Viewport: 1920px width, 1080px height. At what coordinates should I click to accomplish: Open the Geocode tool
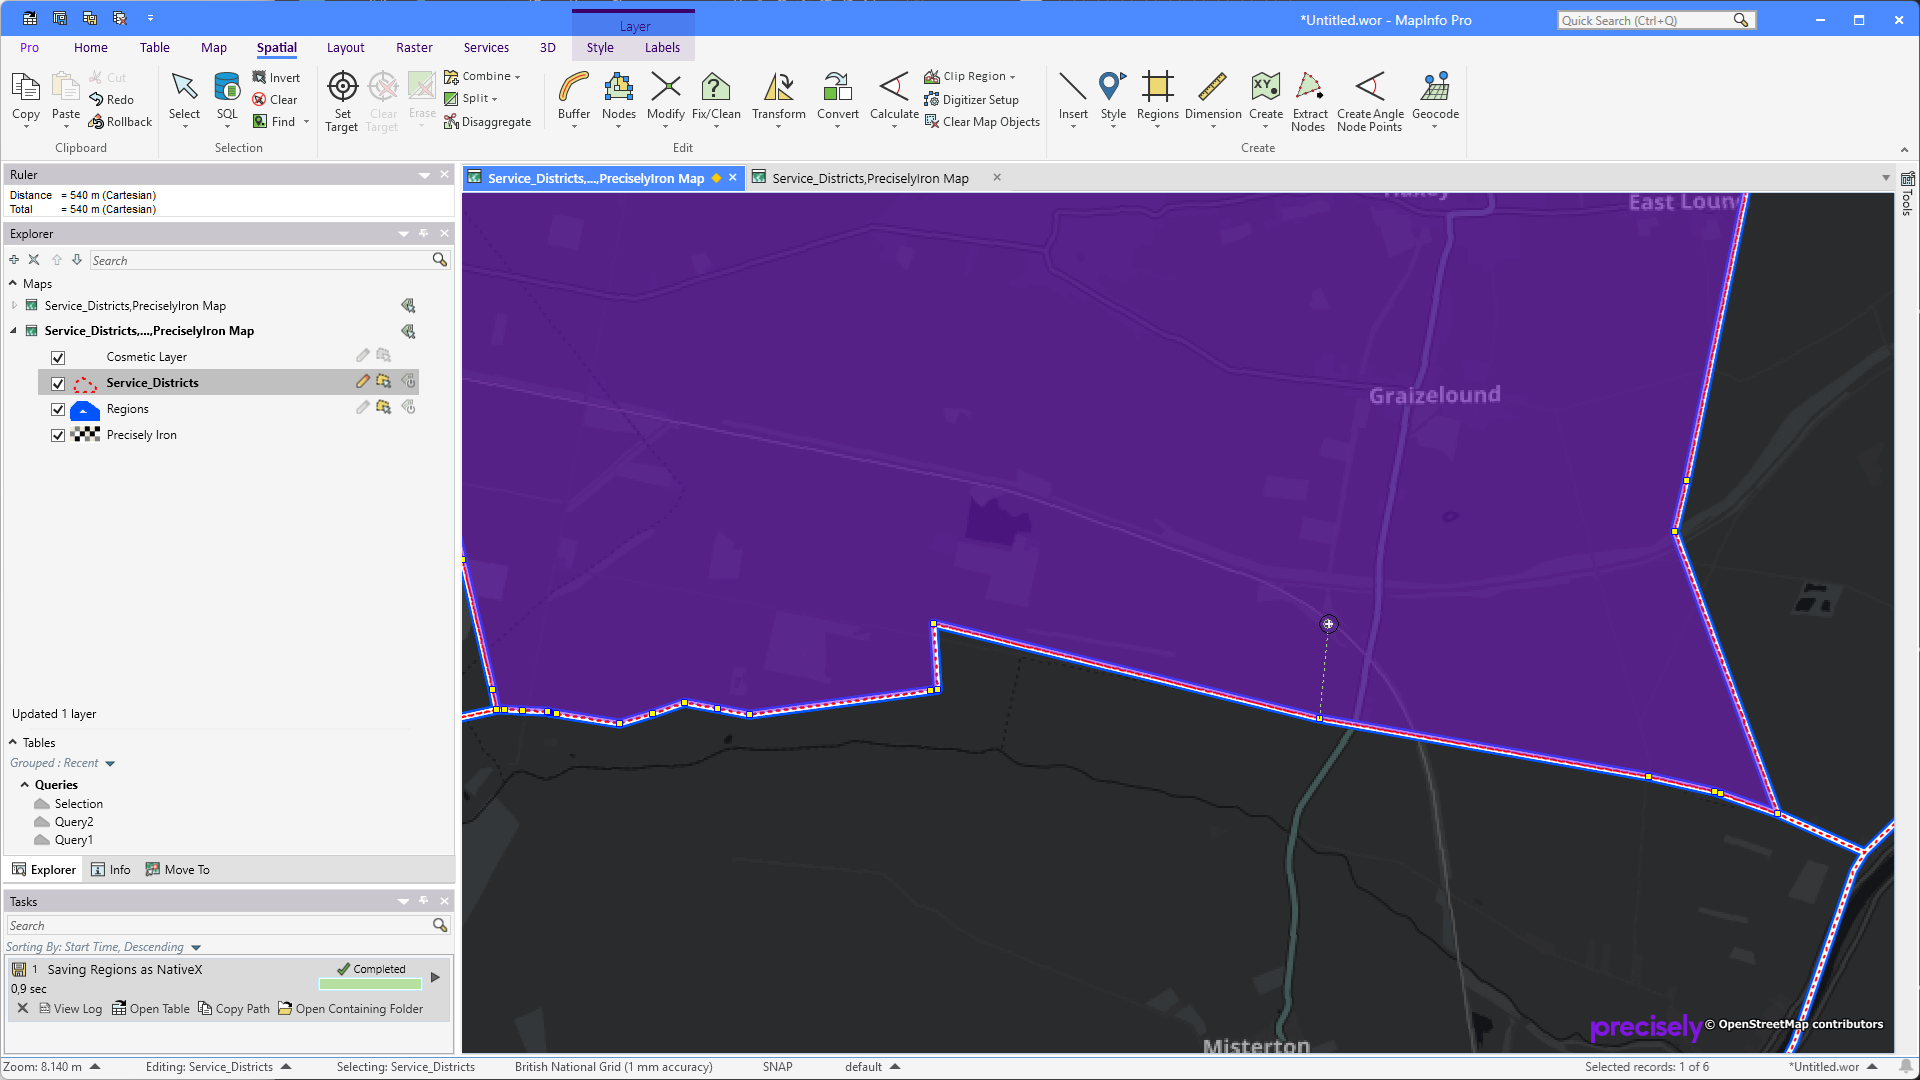coord(1435,98)
